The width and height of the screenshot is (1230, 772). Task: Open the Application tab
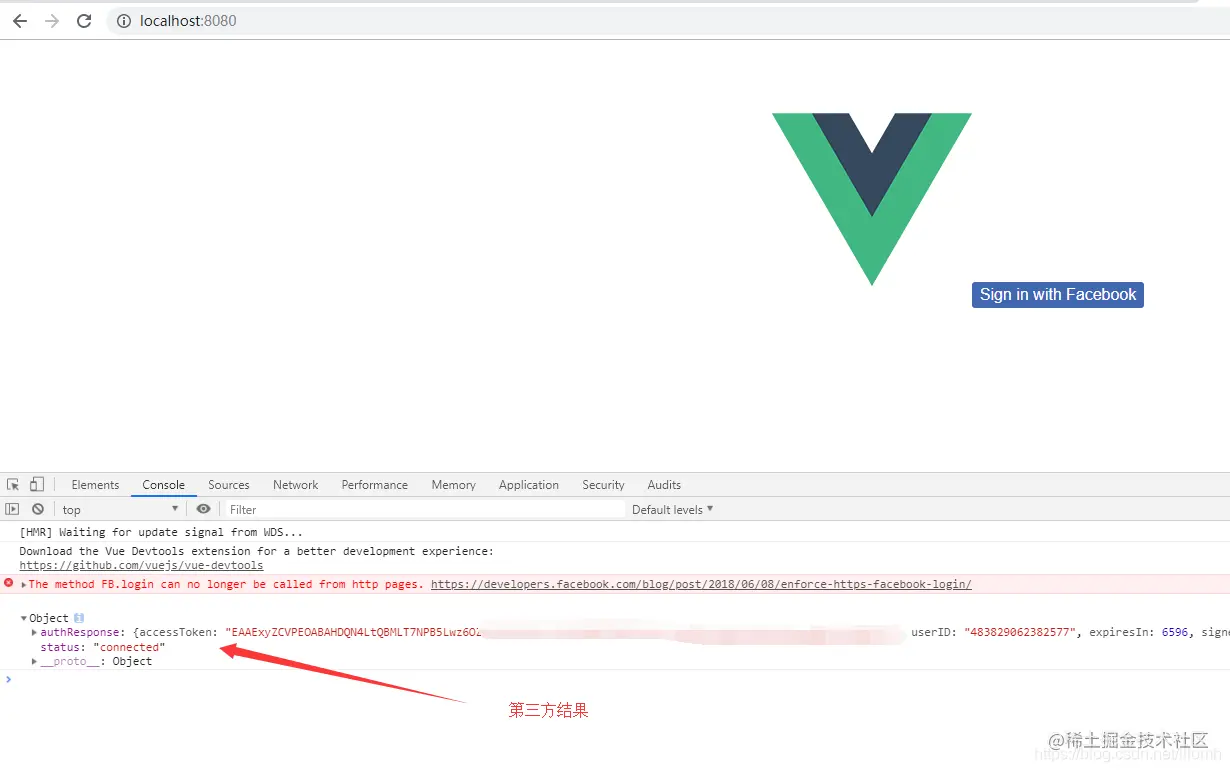pyautogui.click(x=529, y=485)
